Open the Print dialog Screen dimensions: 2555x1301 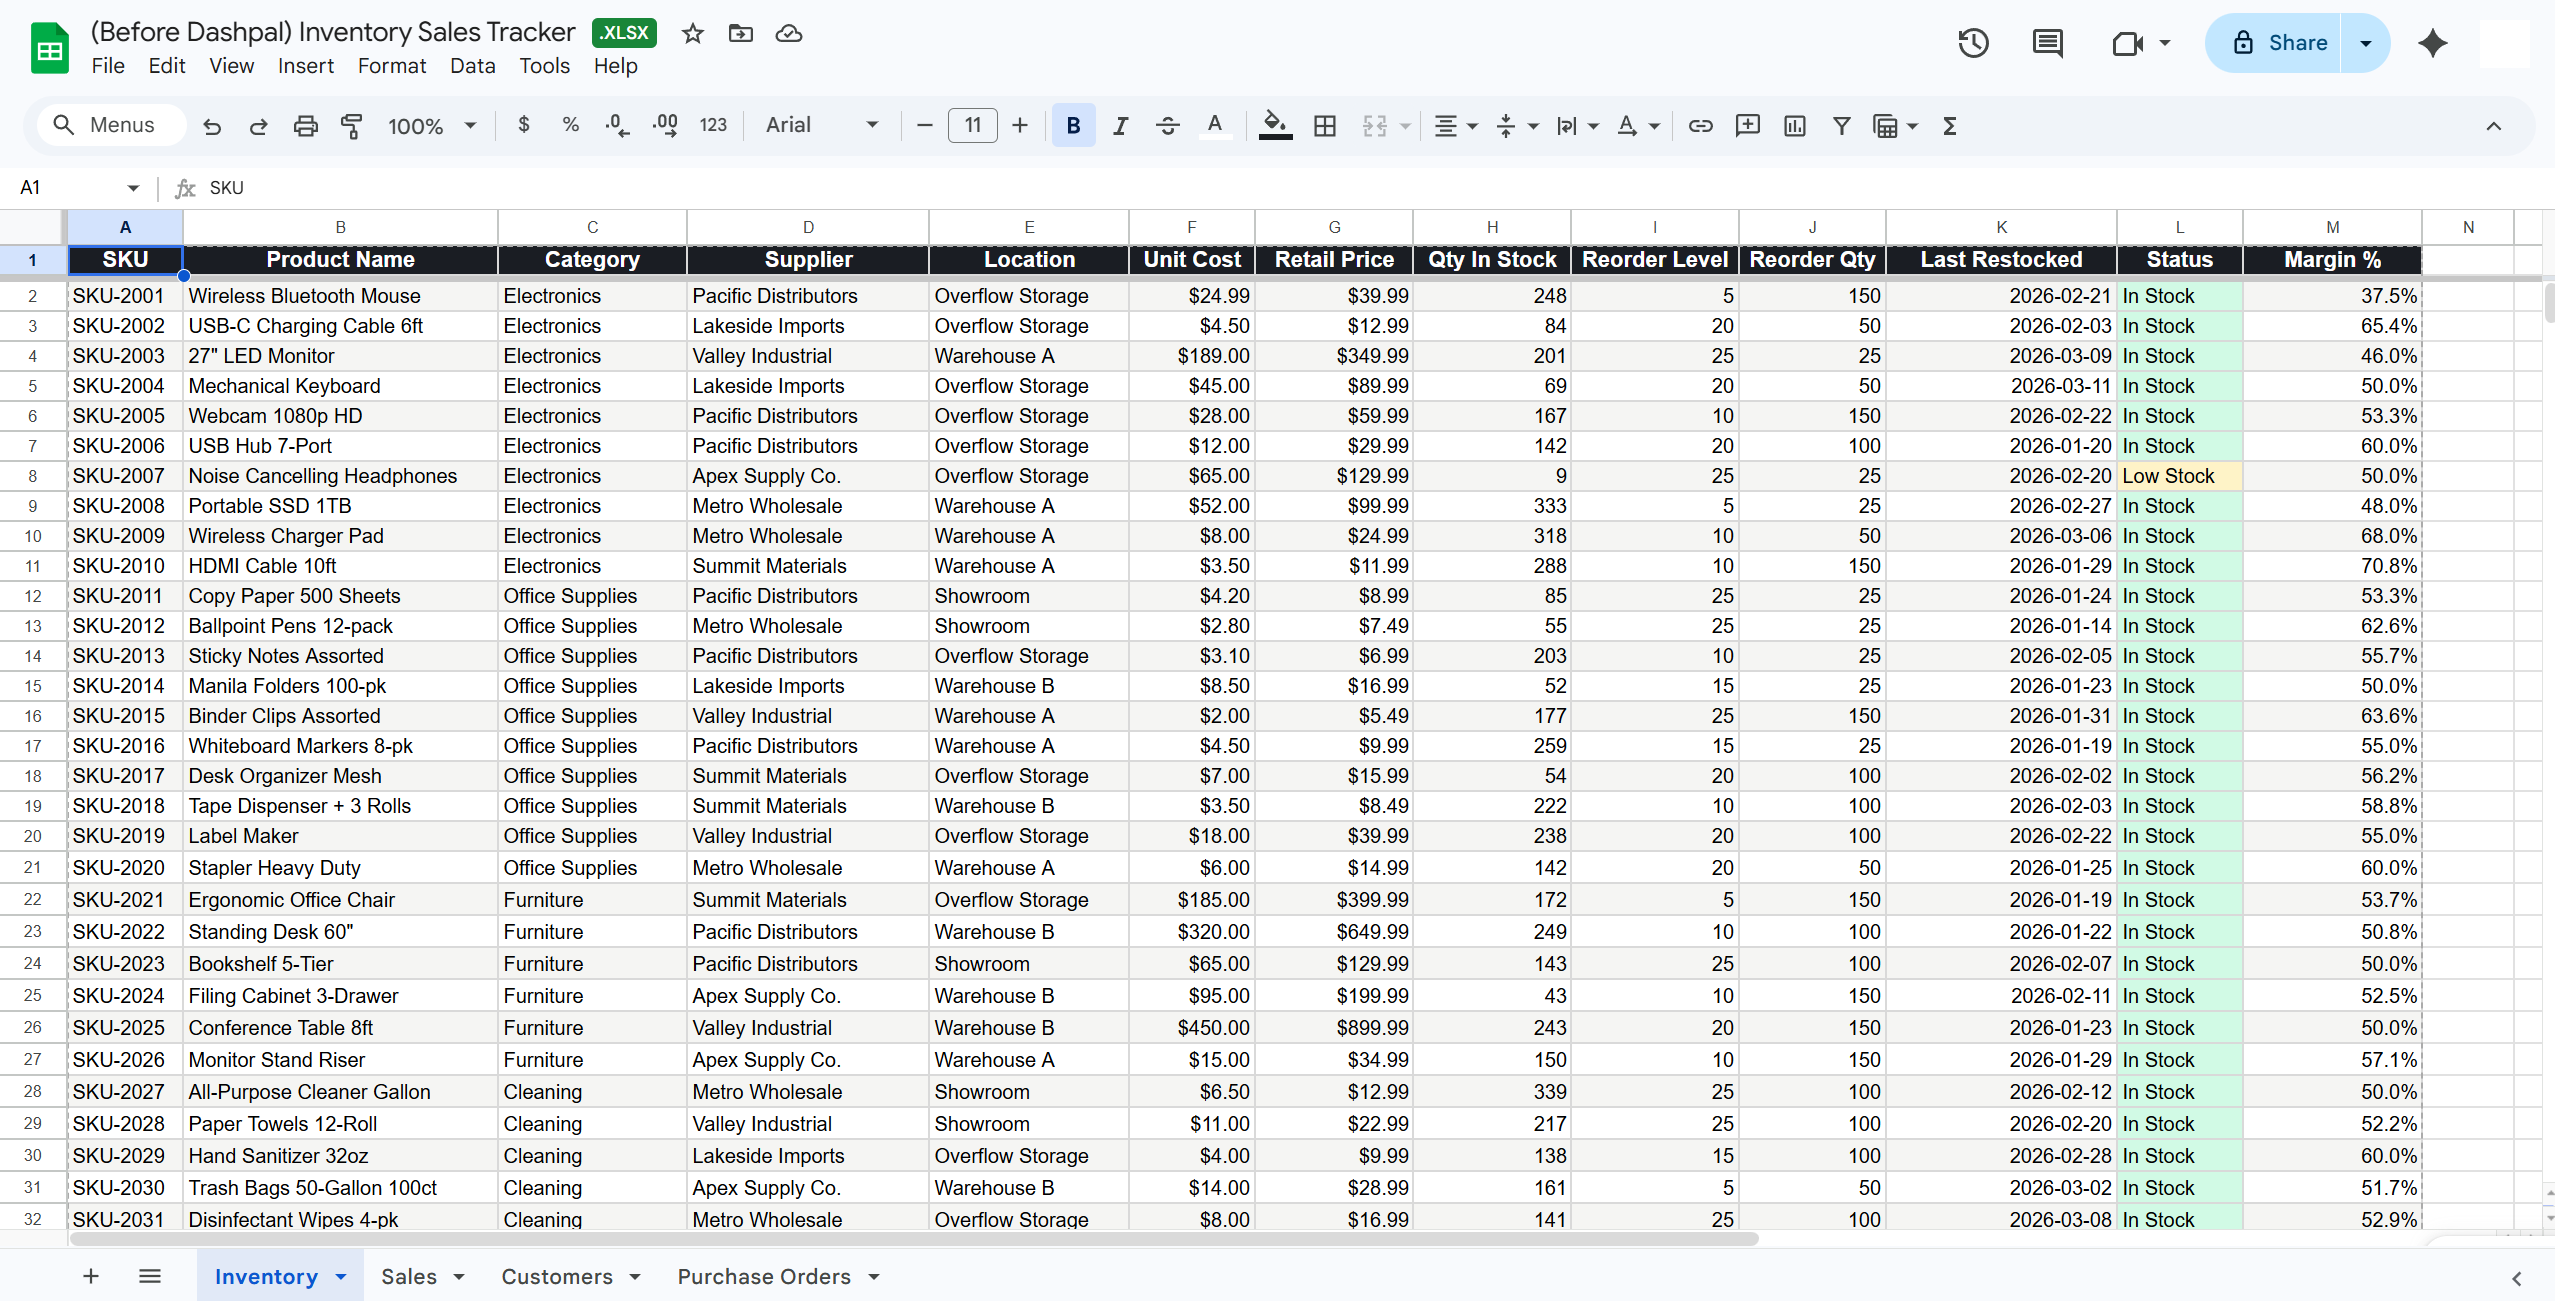305,125
